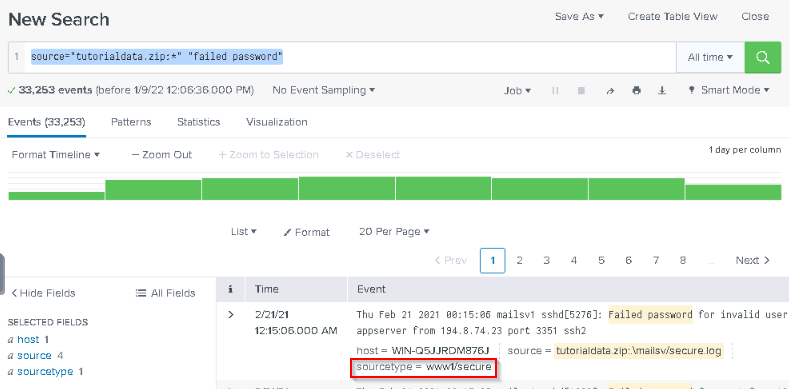The height and width of the screenshot is (389, 789).
Task: Change Smart Mode search mode
Action: [730, 91]
